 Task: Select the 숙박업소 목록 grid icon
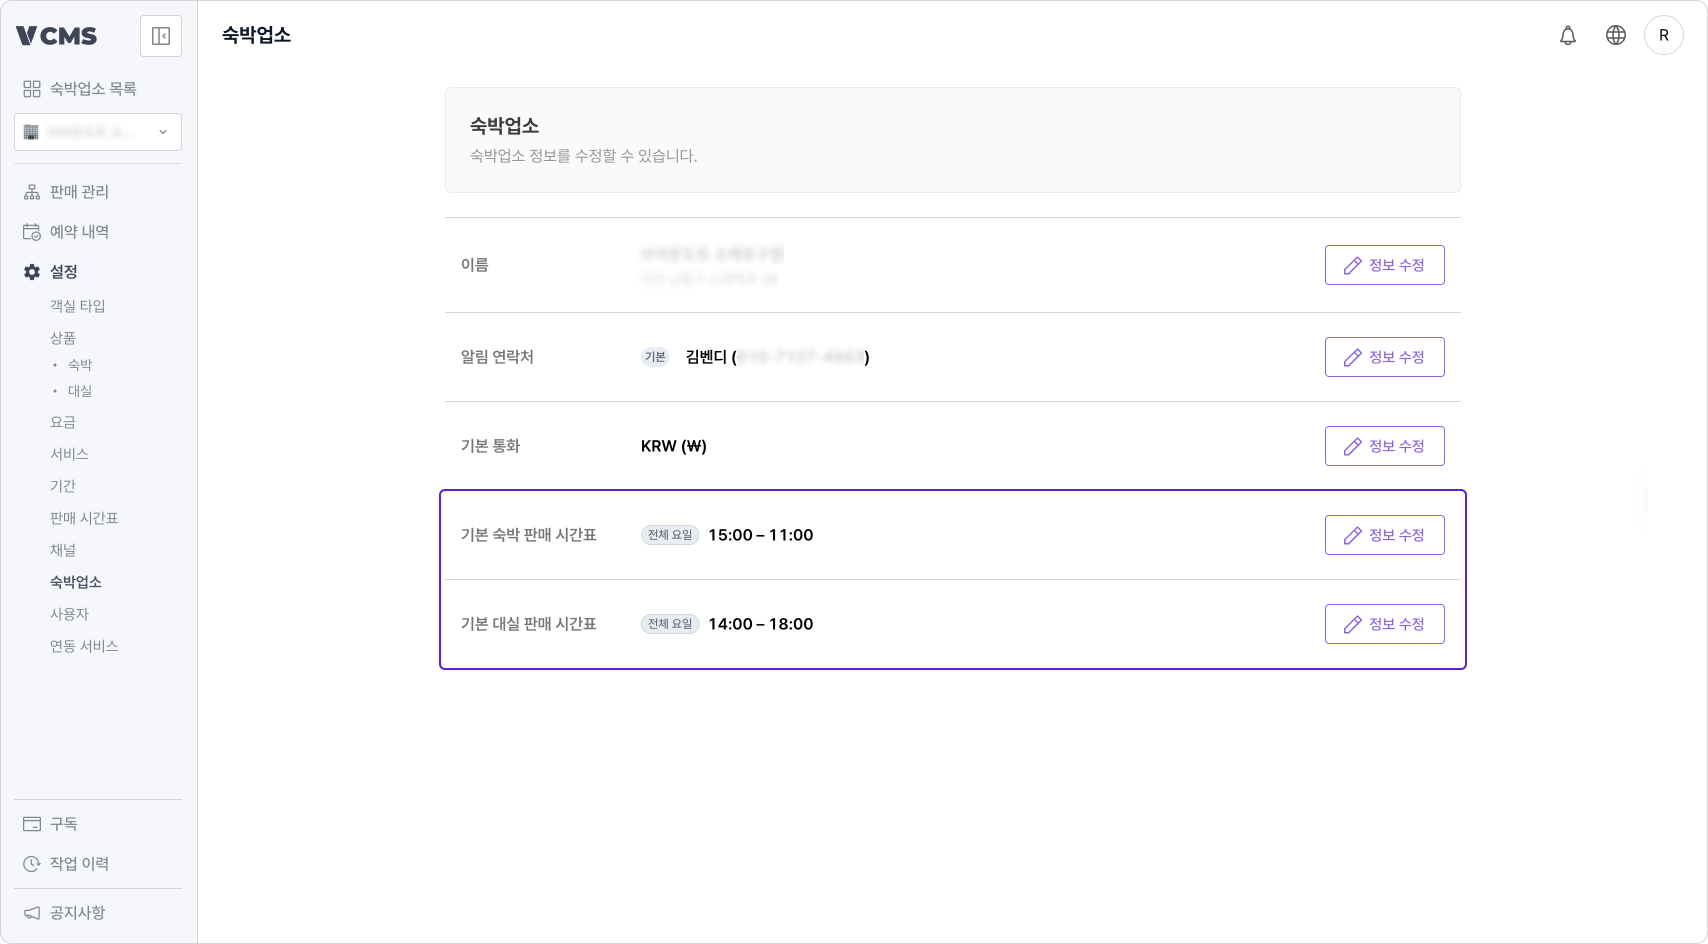[30, 88]
